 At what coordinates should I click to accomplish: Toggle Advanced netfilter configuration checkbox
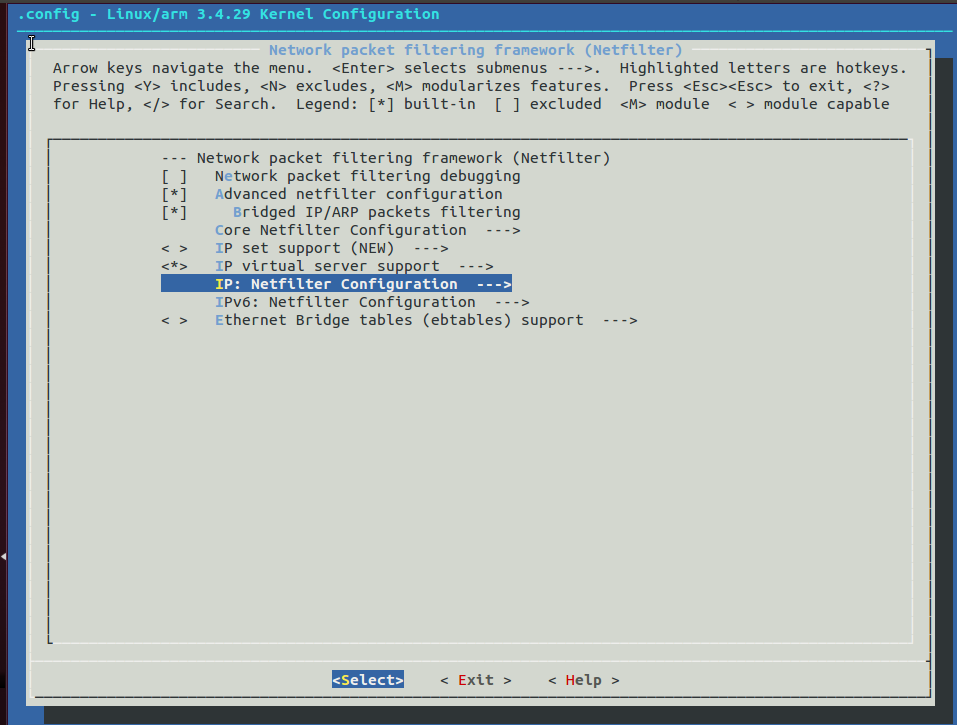tap(174, 195)
